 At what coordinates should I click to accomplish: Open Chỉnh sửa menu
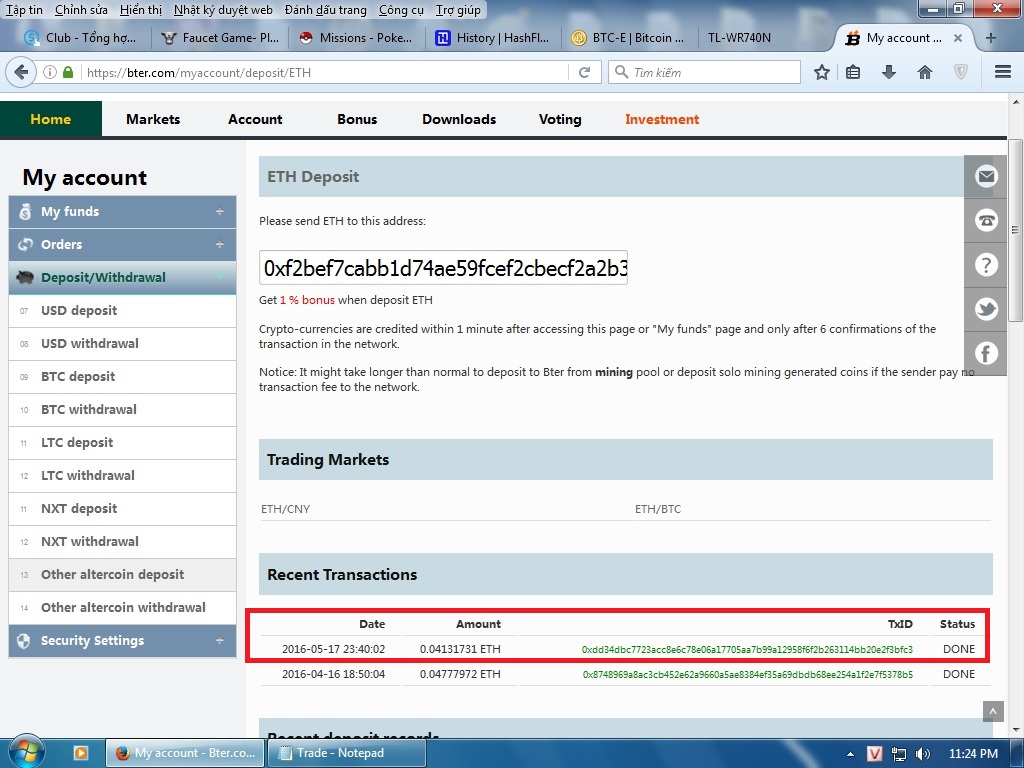pos(81,10)
